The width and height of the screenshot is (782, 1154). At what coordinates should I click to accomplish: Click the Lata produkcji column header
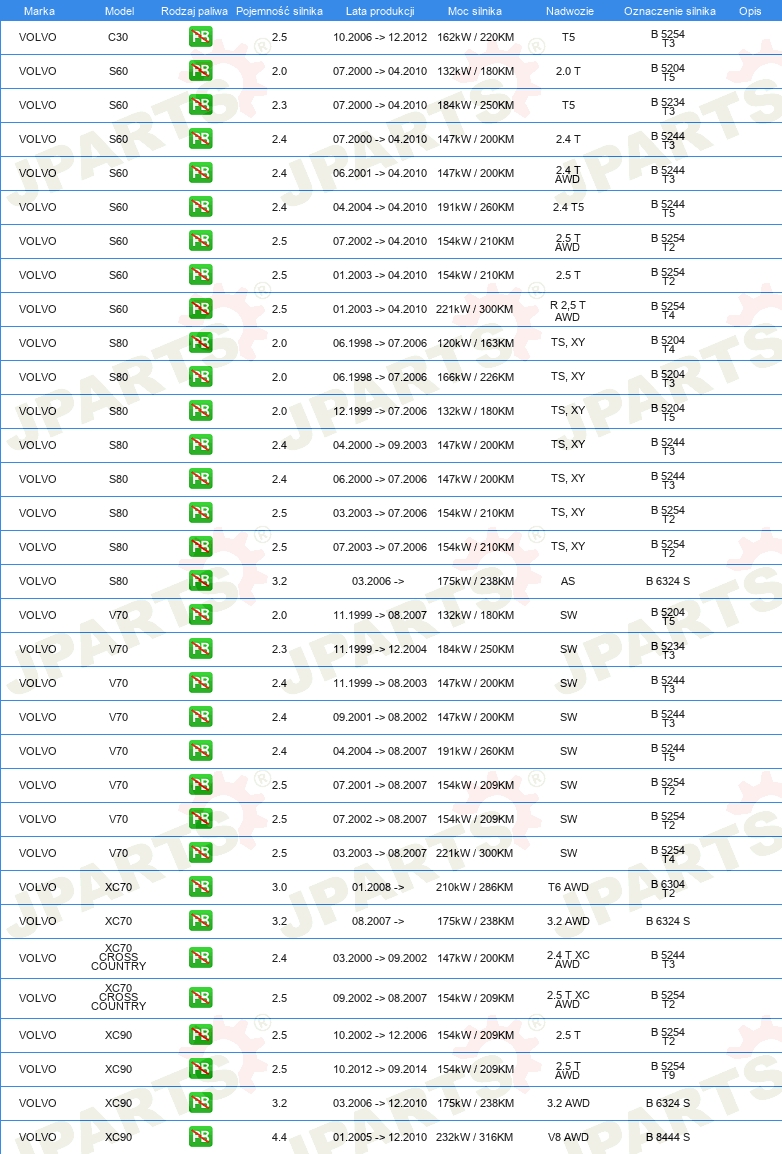380,11
